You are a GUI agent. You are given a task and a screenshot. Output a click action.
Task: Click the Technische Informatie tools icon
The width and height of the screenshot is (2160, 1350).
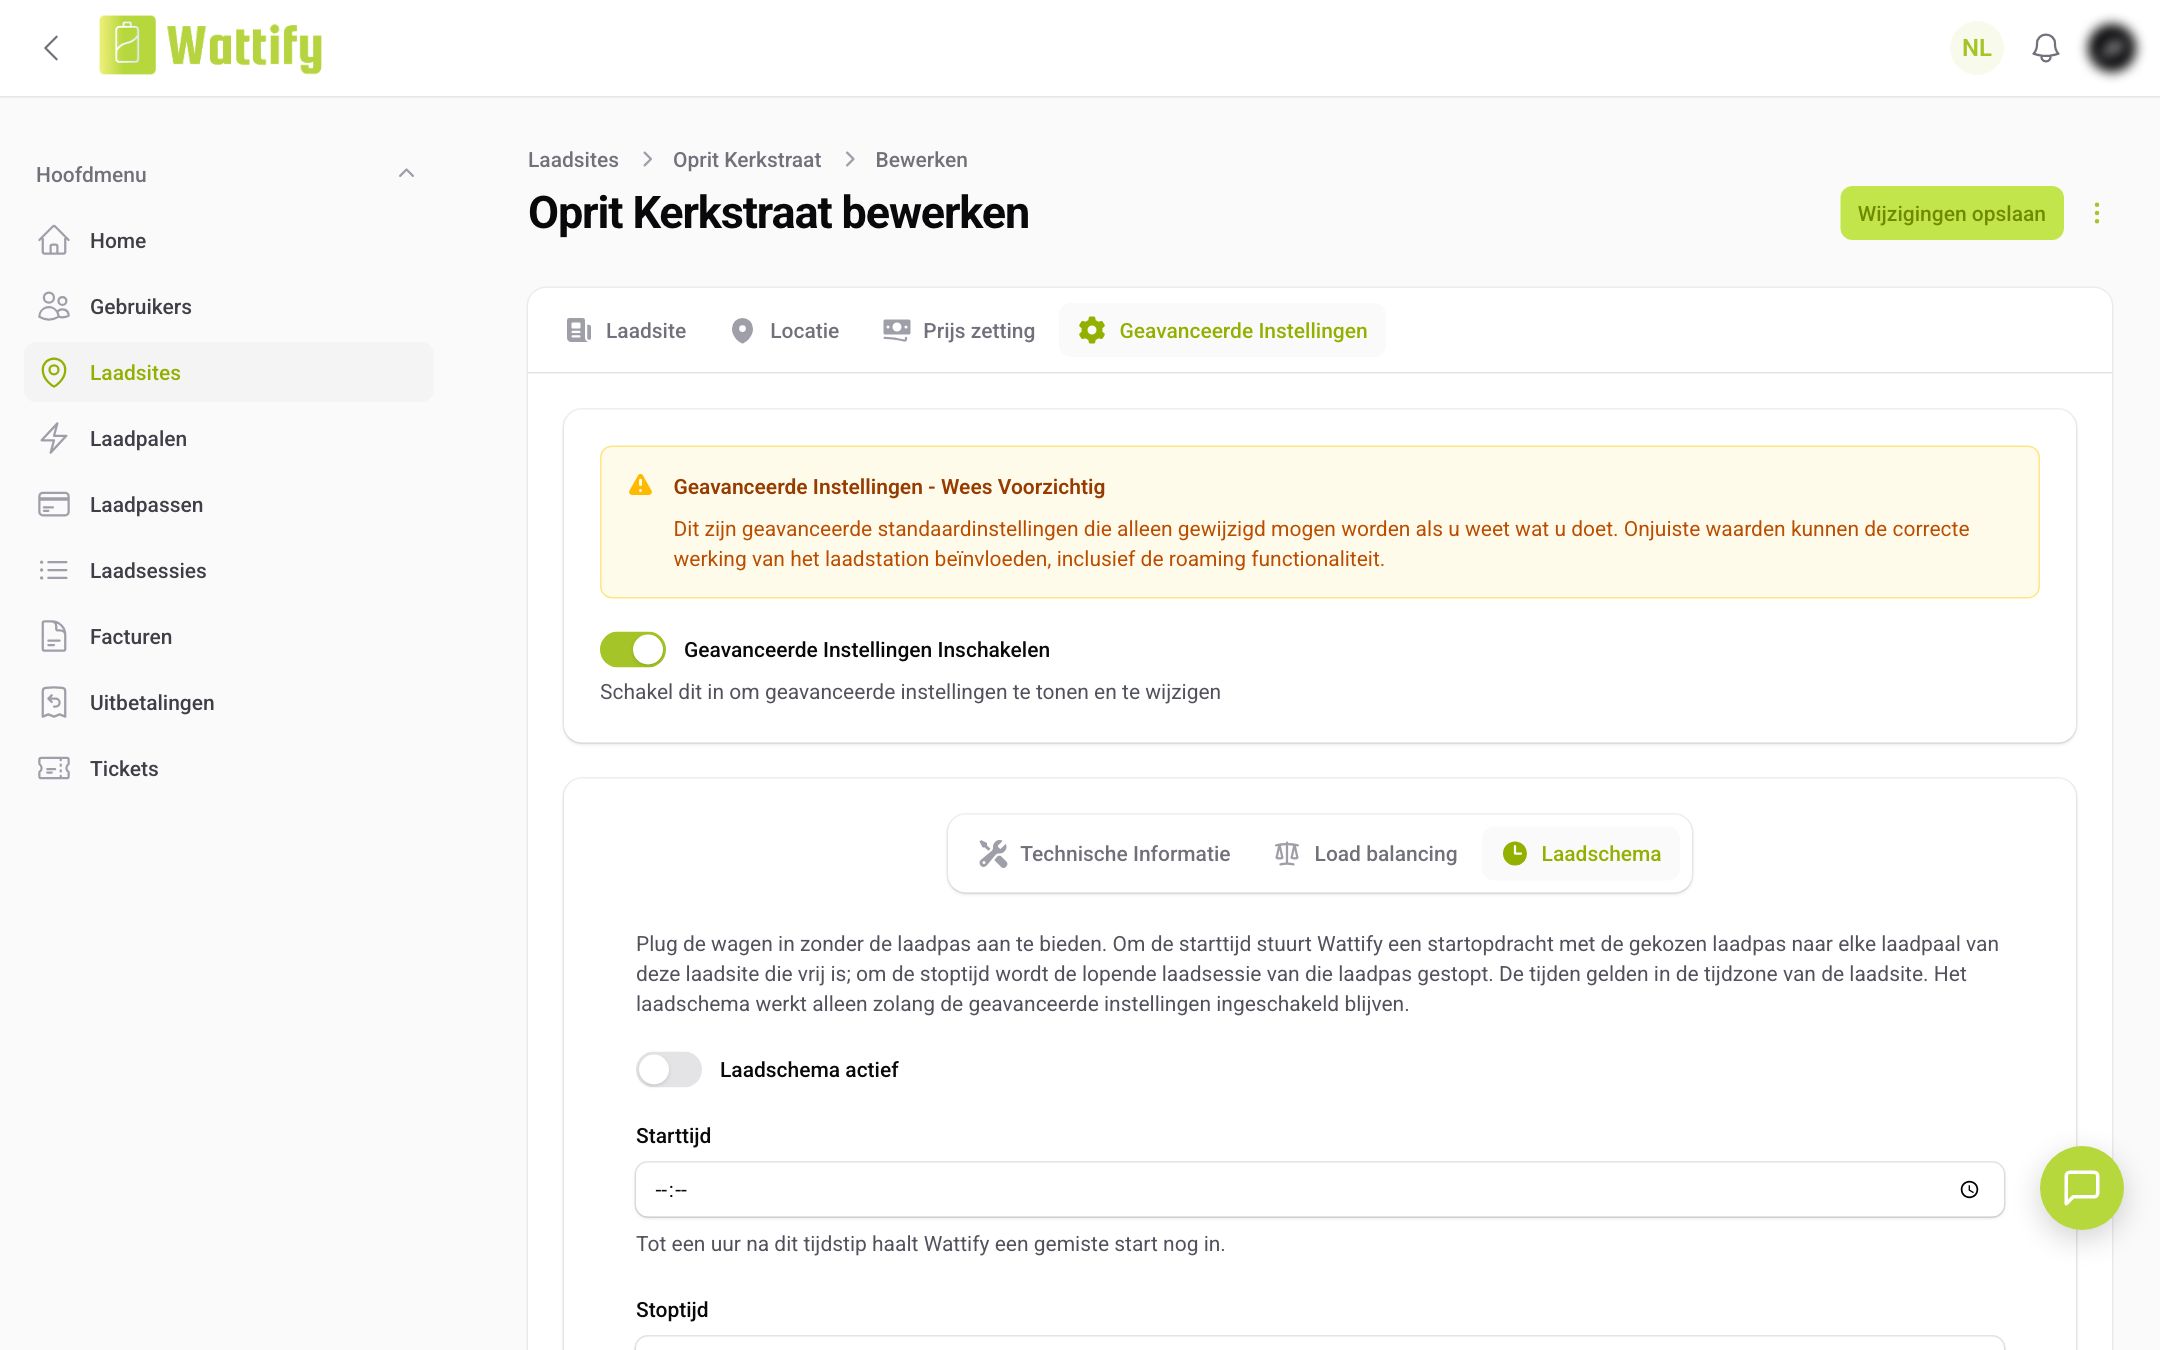[993, 854]
